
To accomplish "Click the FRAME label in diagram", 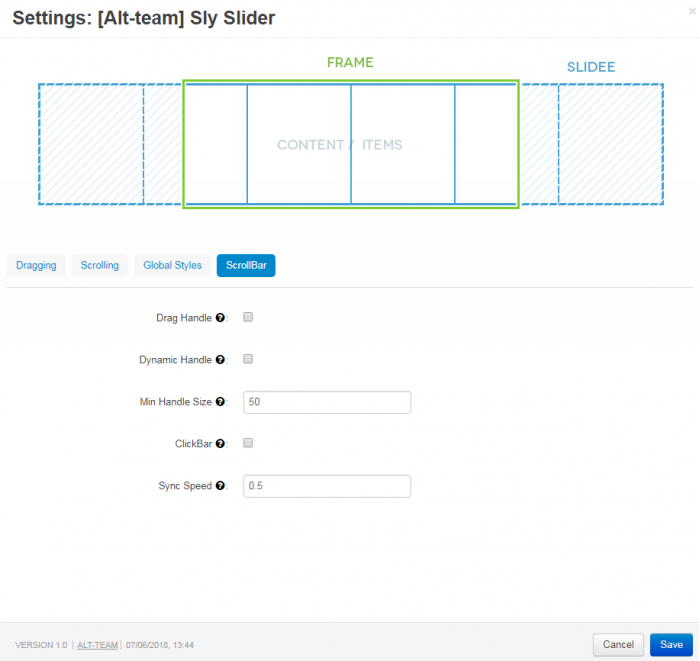I will point(350,62).
